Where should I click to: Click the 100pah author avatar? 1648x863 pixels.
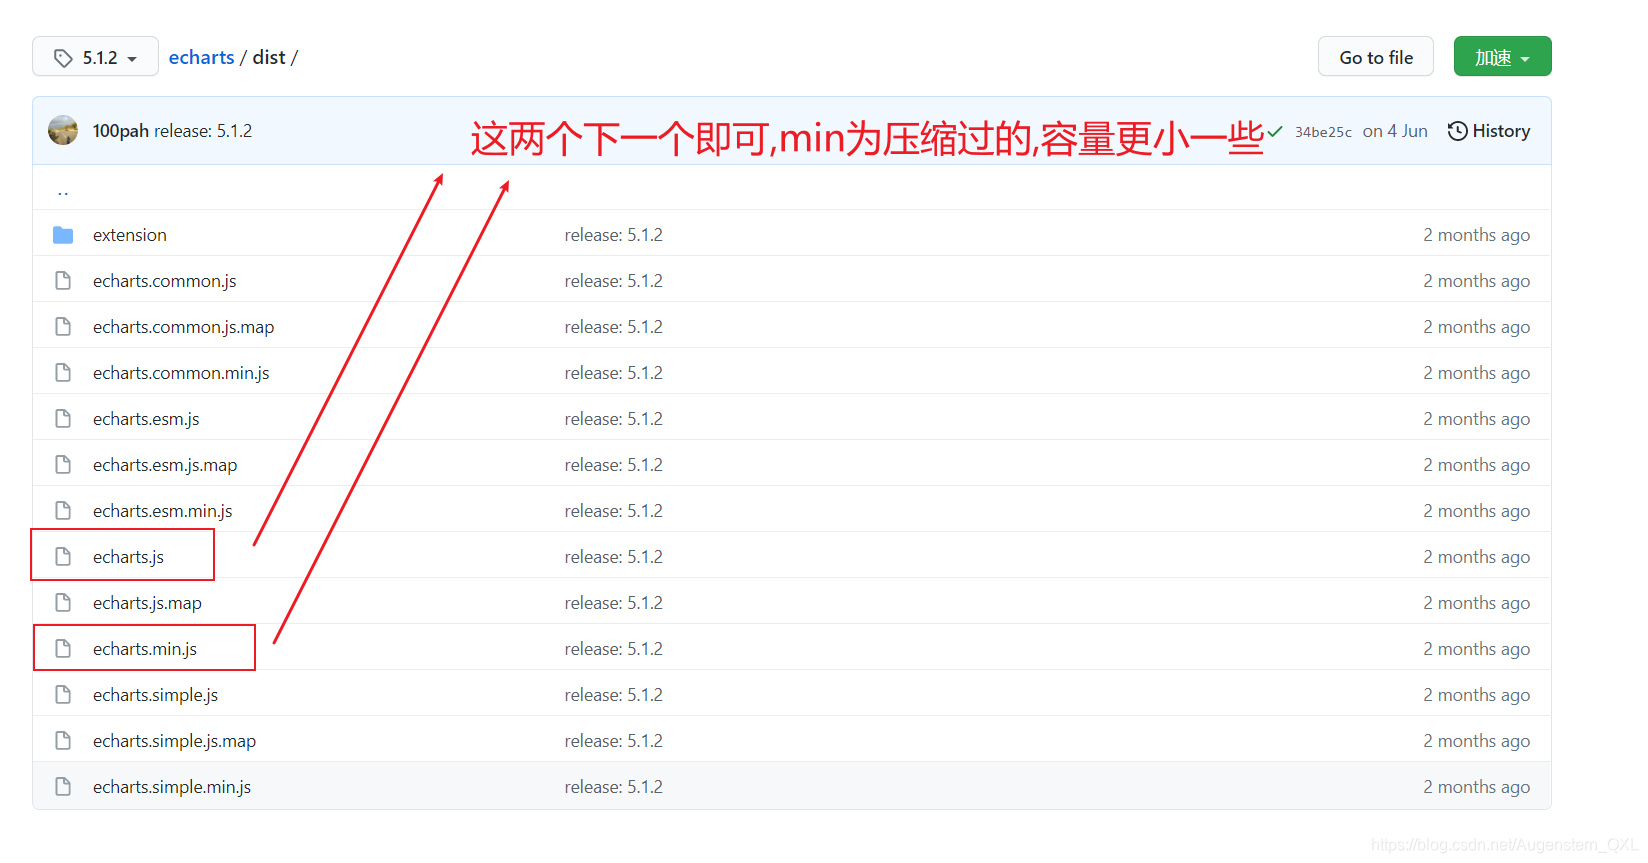click(63, 130)
